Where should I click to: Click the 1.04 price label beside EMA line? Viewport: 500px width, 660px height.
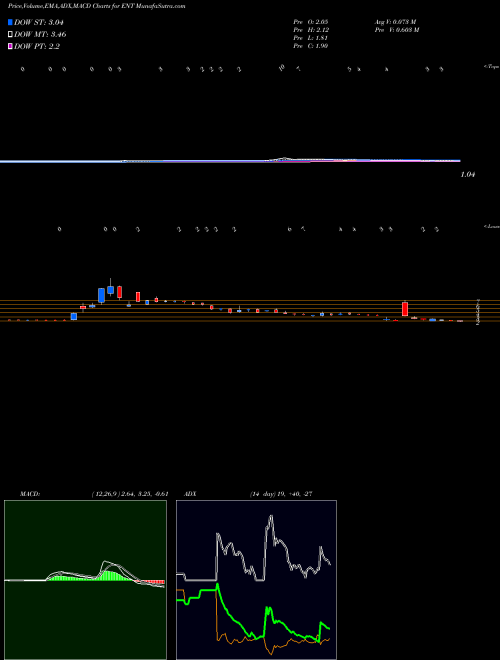468,175
